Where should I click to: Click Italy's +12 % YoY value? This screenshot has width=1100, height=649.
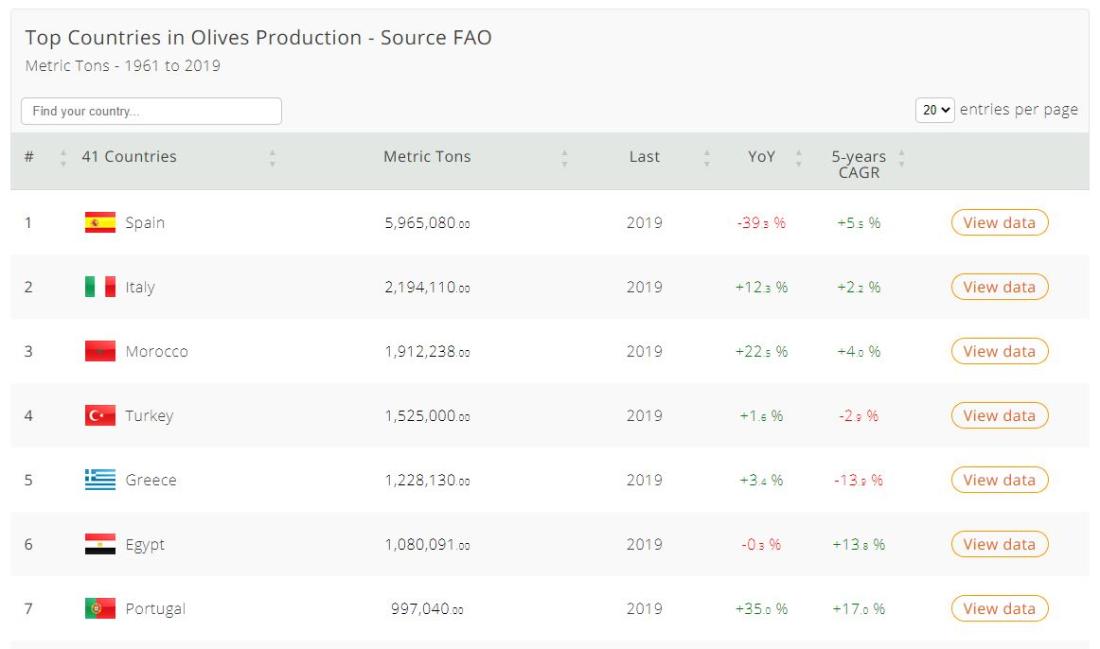click(x=761, y=288)
